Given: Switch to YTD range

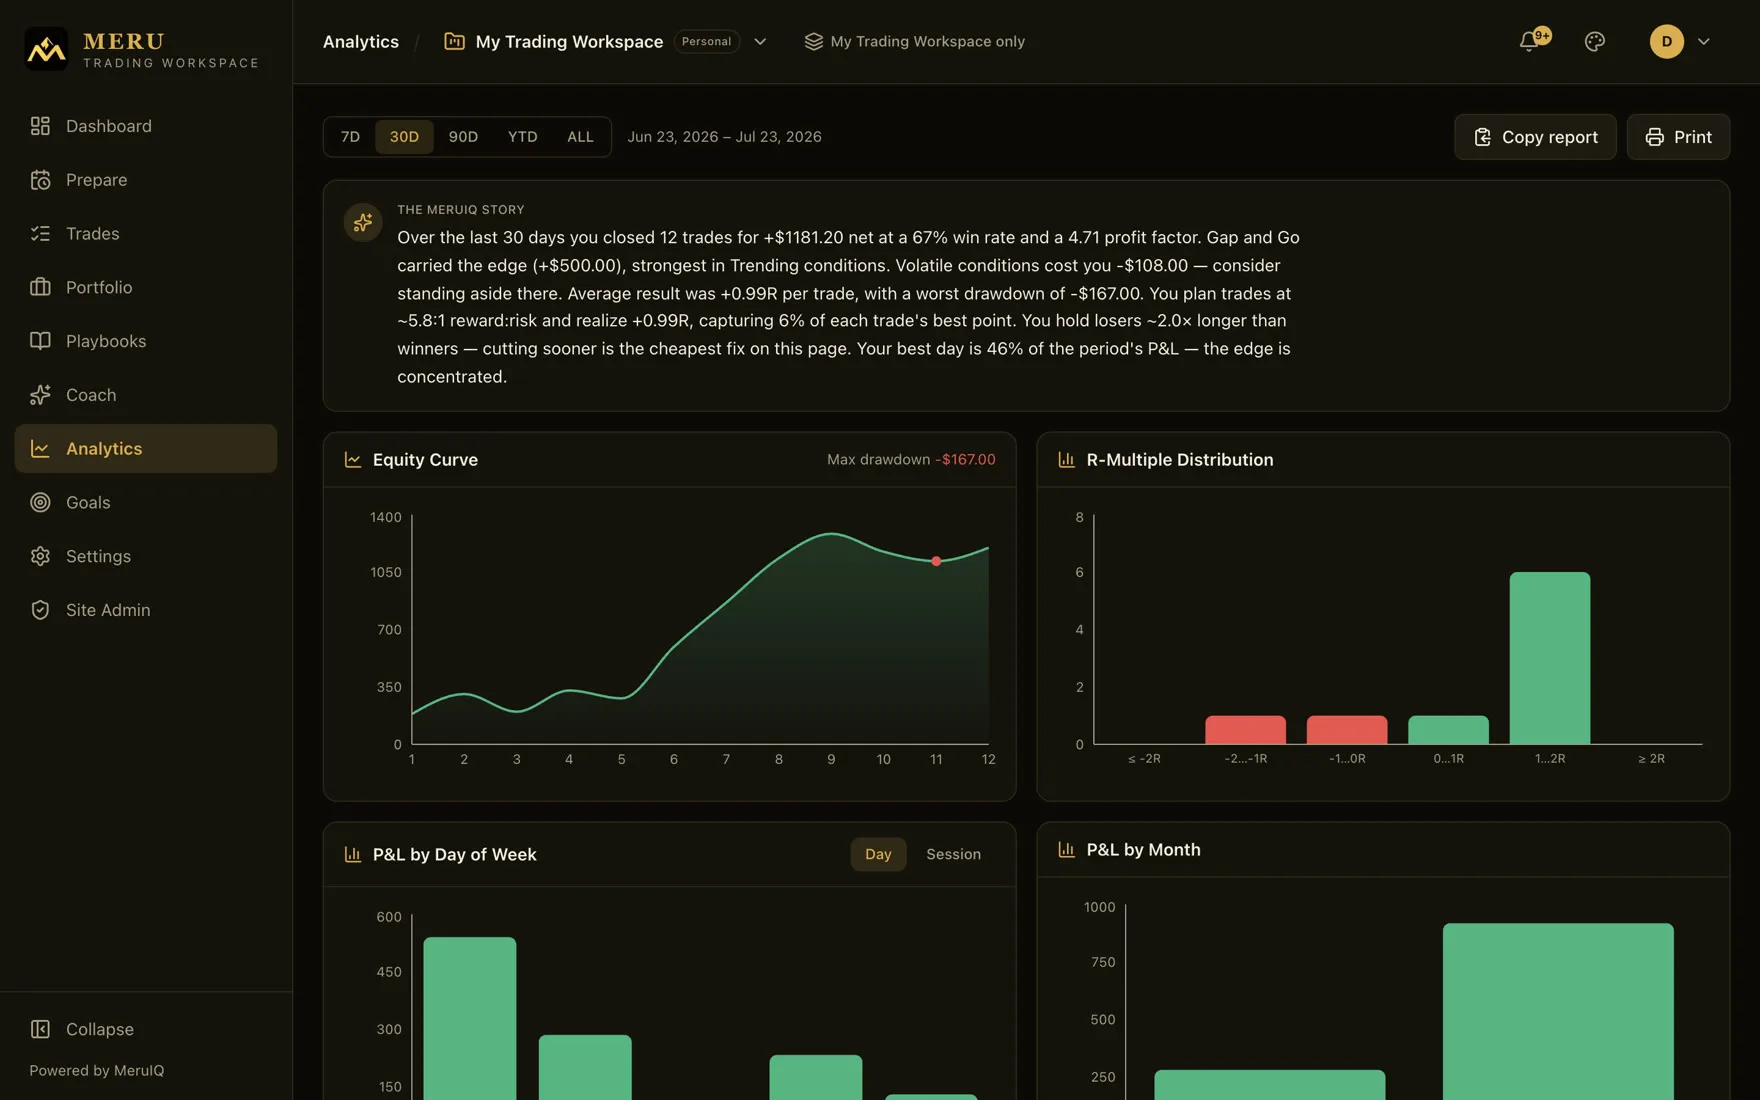Looking at the screenshot, I should (x=522, y=137).
